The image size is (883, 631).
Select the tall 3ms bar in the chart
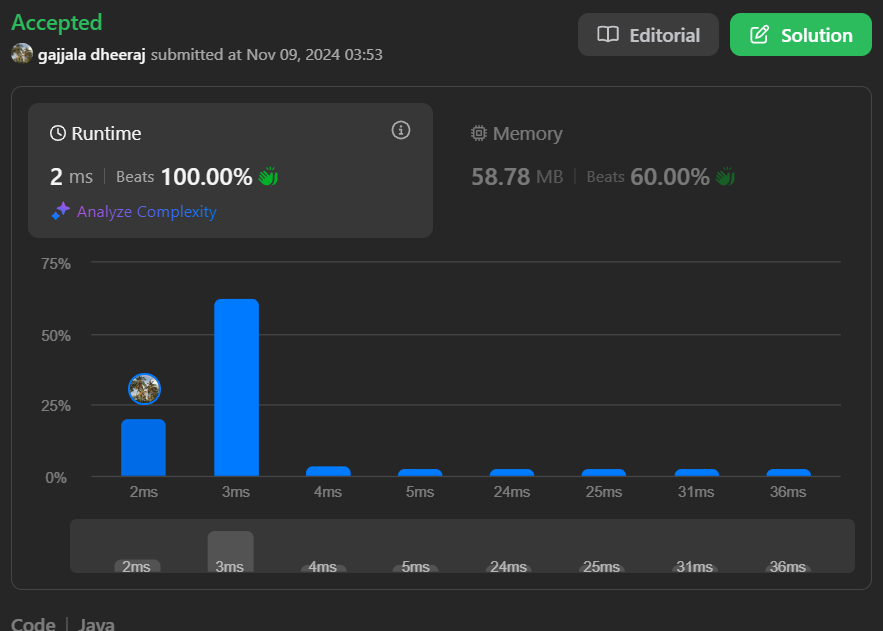coord(236,387)
